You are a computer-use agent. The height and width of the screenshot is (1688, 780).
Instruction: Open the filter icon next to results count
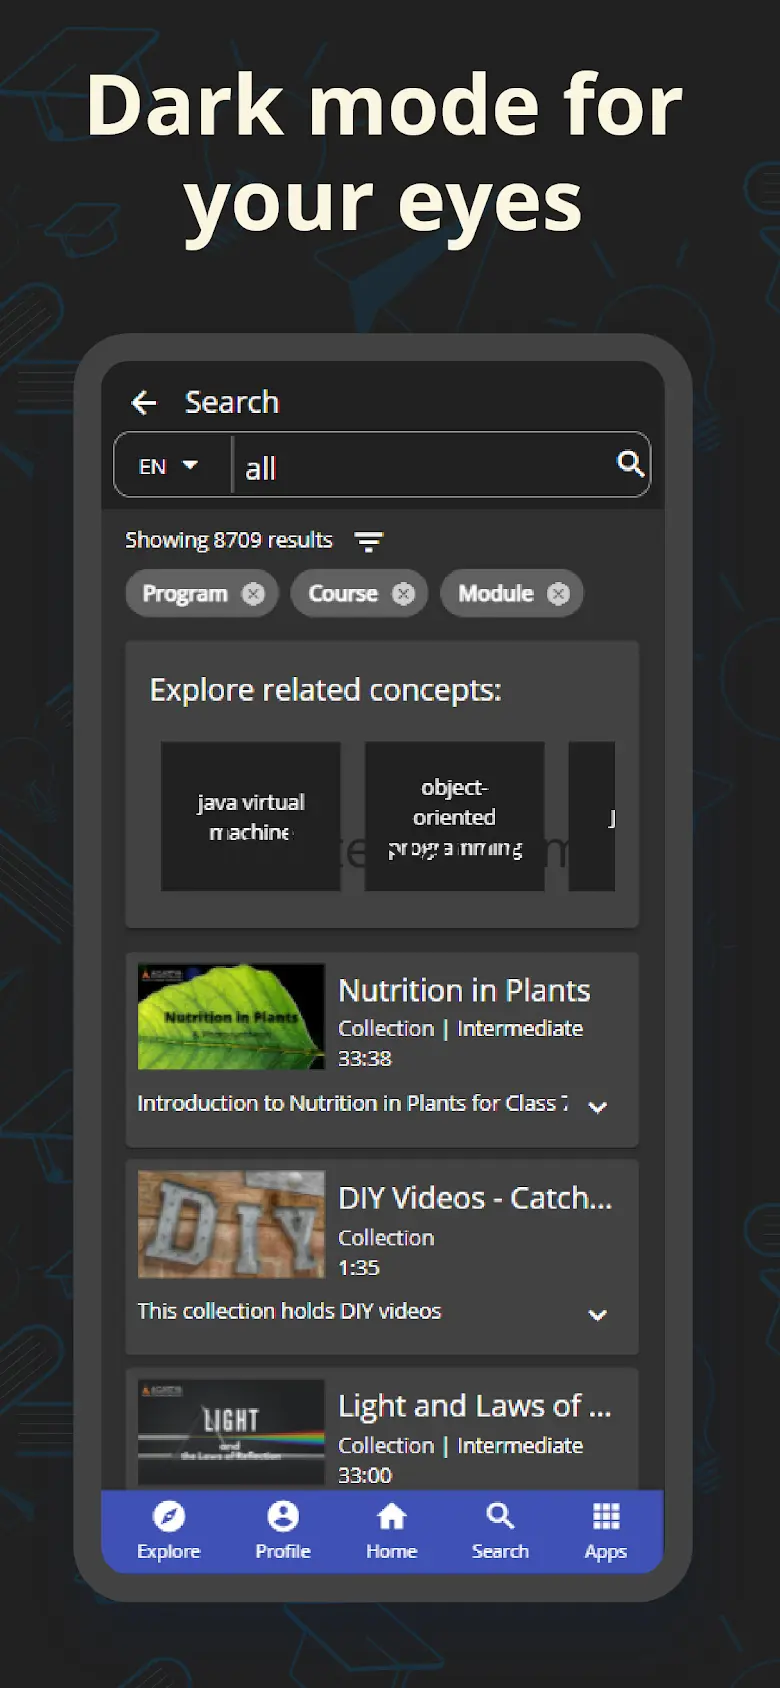click(x=369, y=541)
